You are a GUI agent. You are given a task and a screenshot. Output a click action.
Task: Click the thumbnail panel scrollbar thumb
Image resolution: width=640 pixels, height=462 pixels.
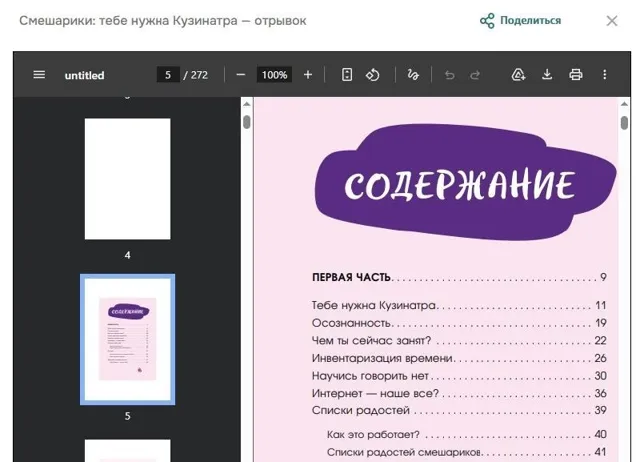[247, 122]
